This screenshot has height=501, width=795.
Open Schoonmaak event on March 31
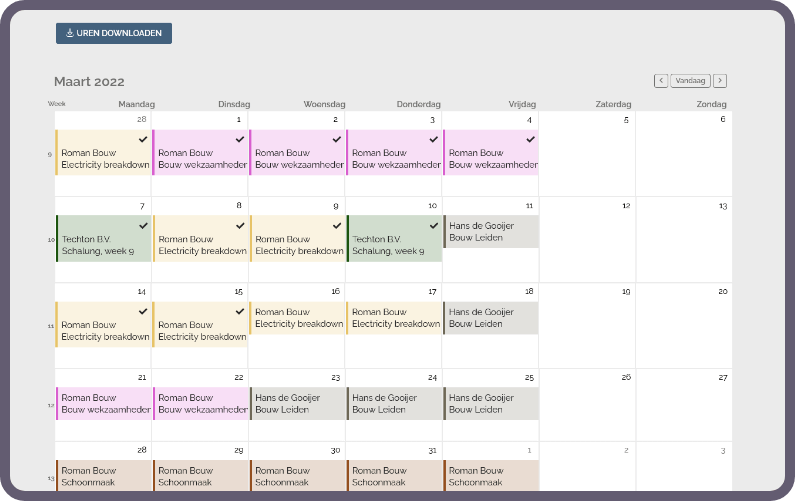tap(394, 476)
